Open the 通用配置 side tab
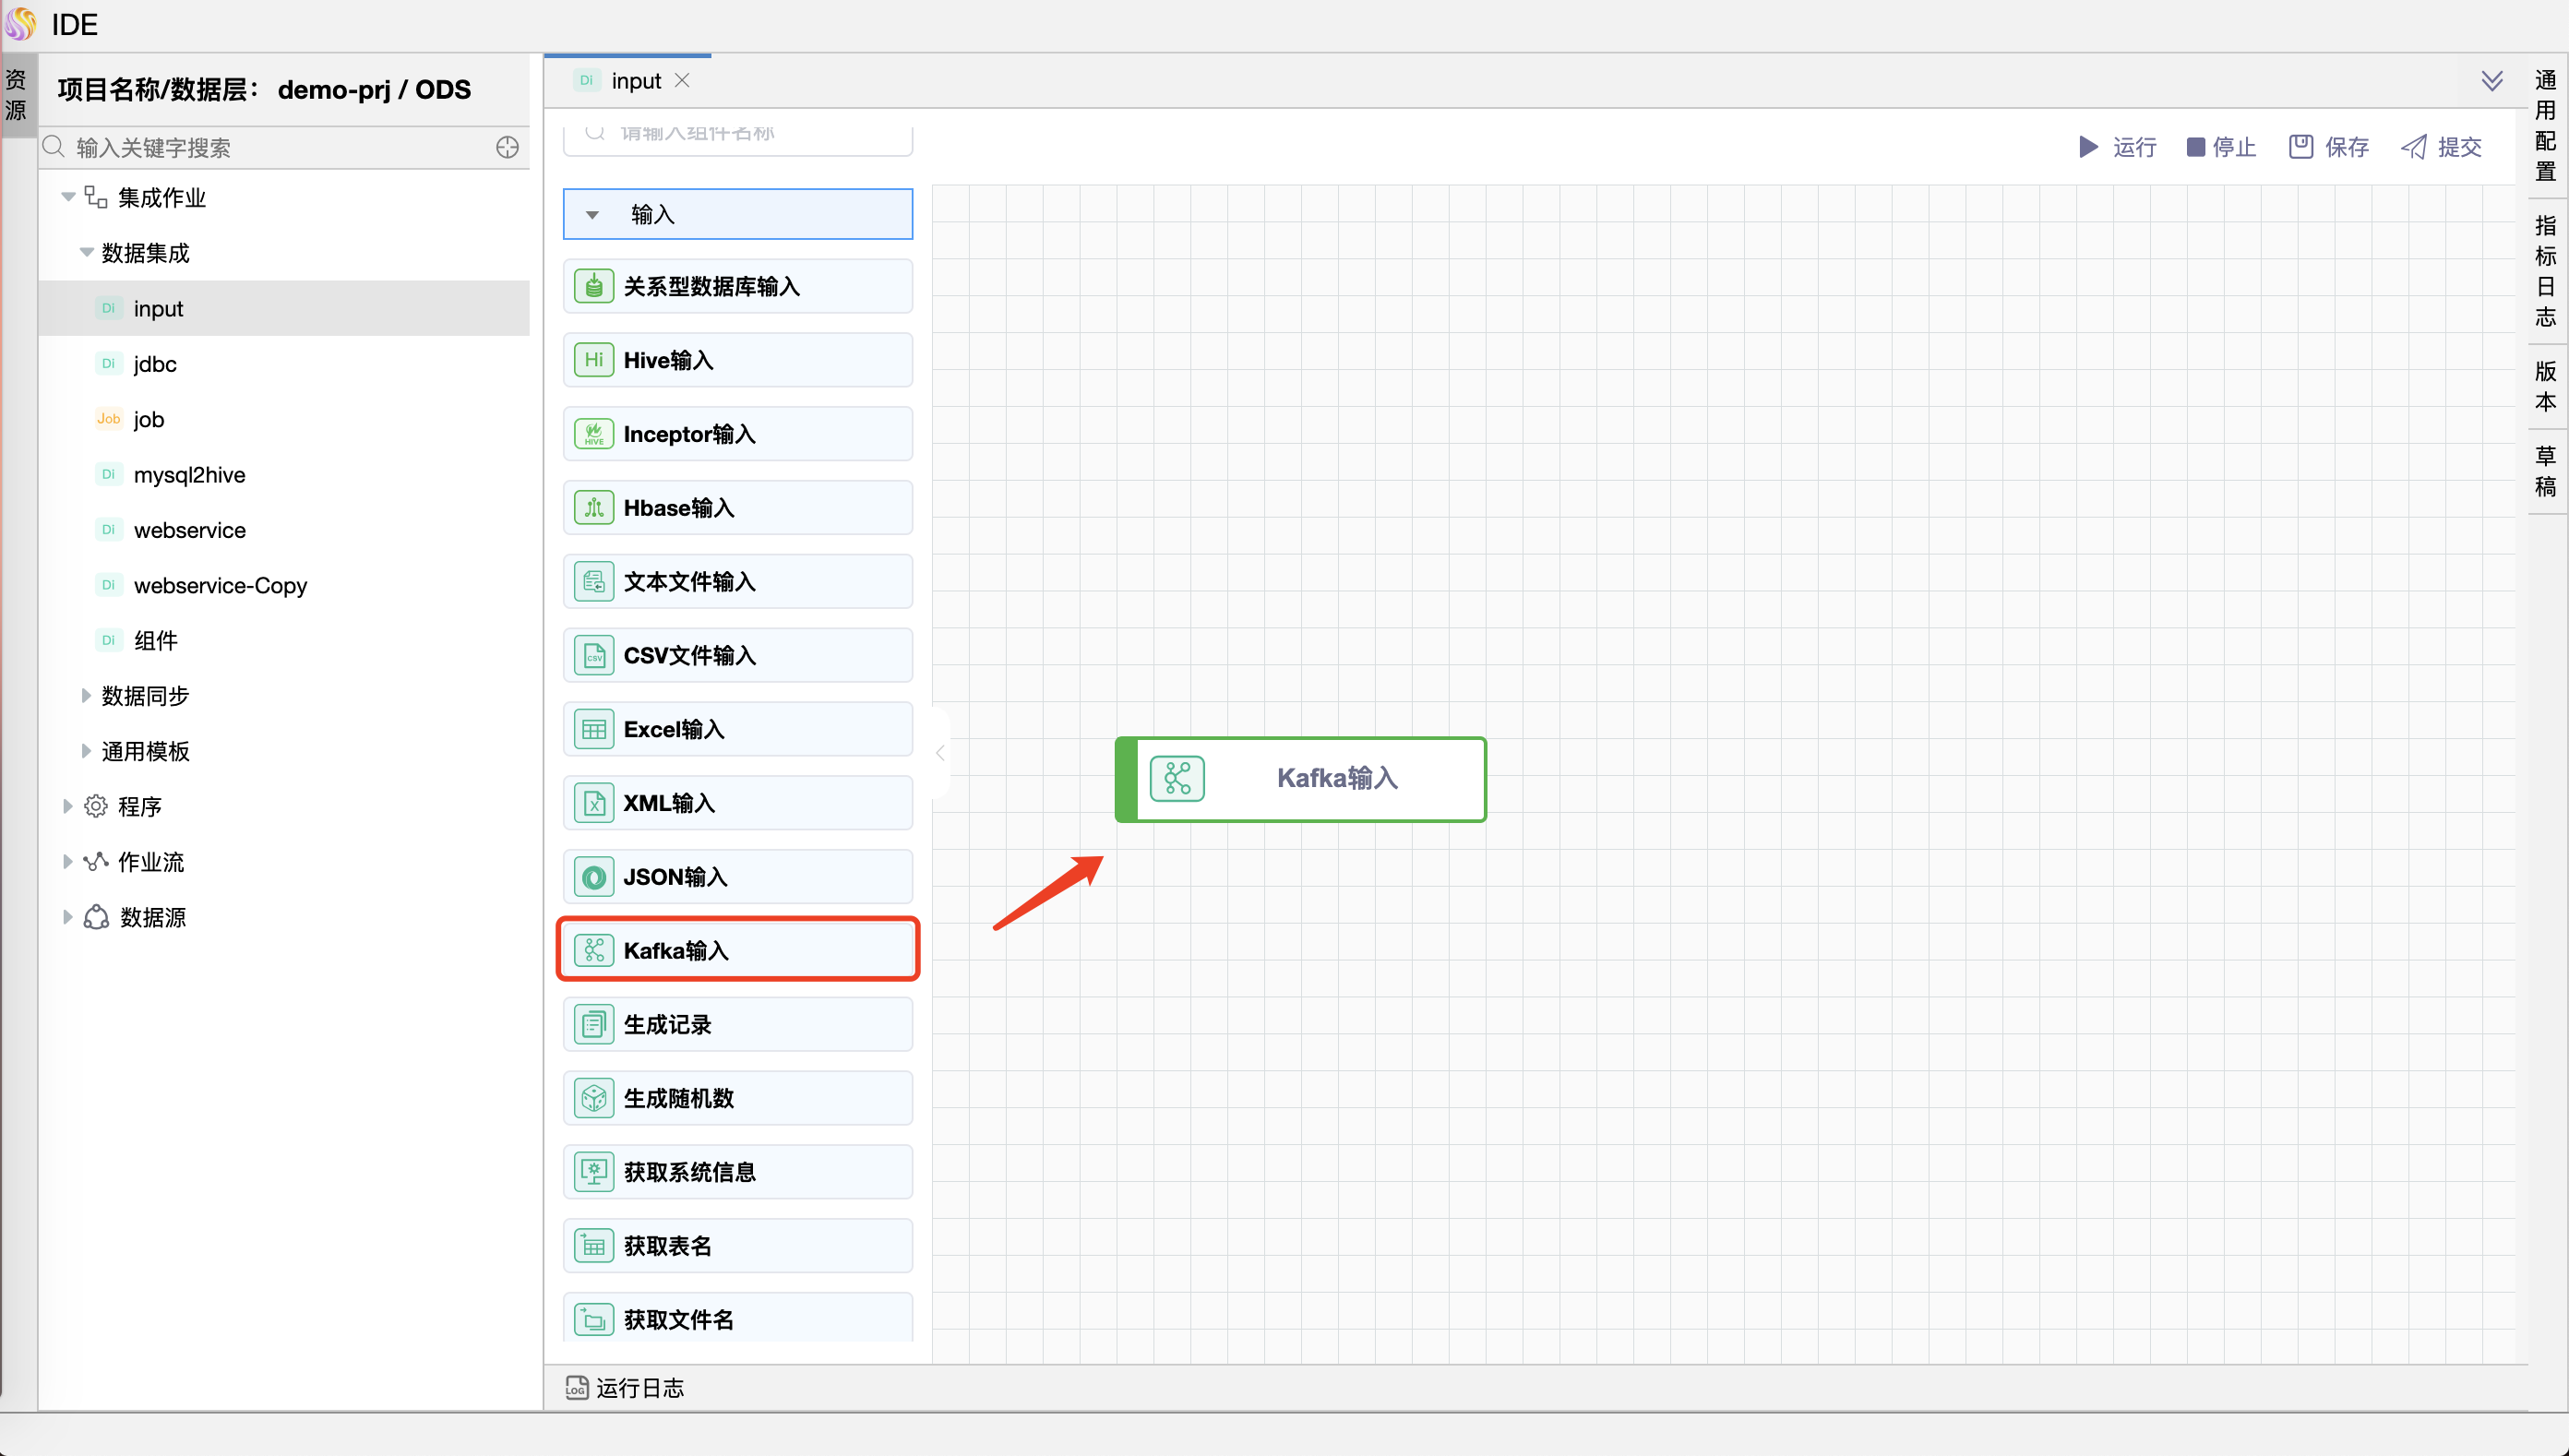The image size is (2569, 1456). tap(2545, 125)
